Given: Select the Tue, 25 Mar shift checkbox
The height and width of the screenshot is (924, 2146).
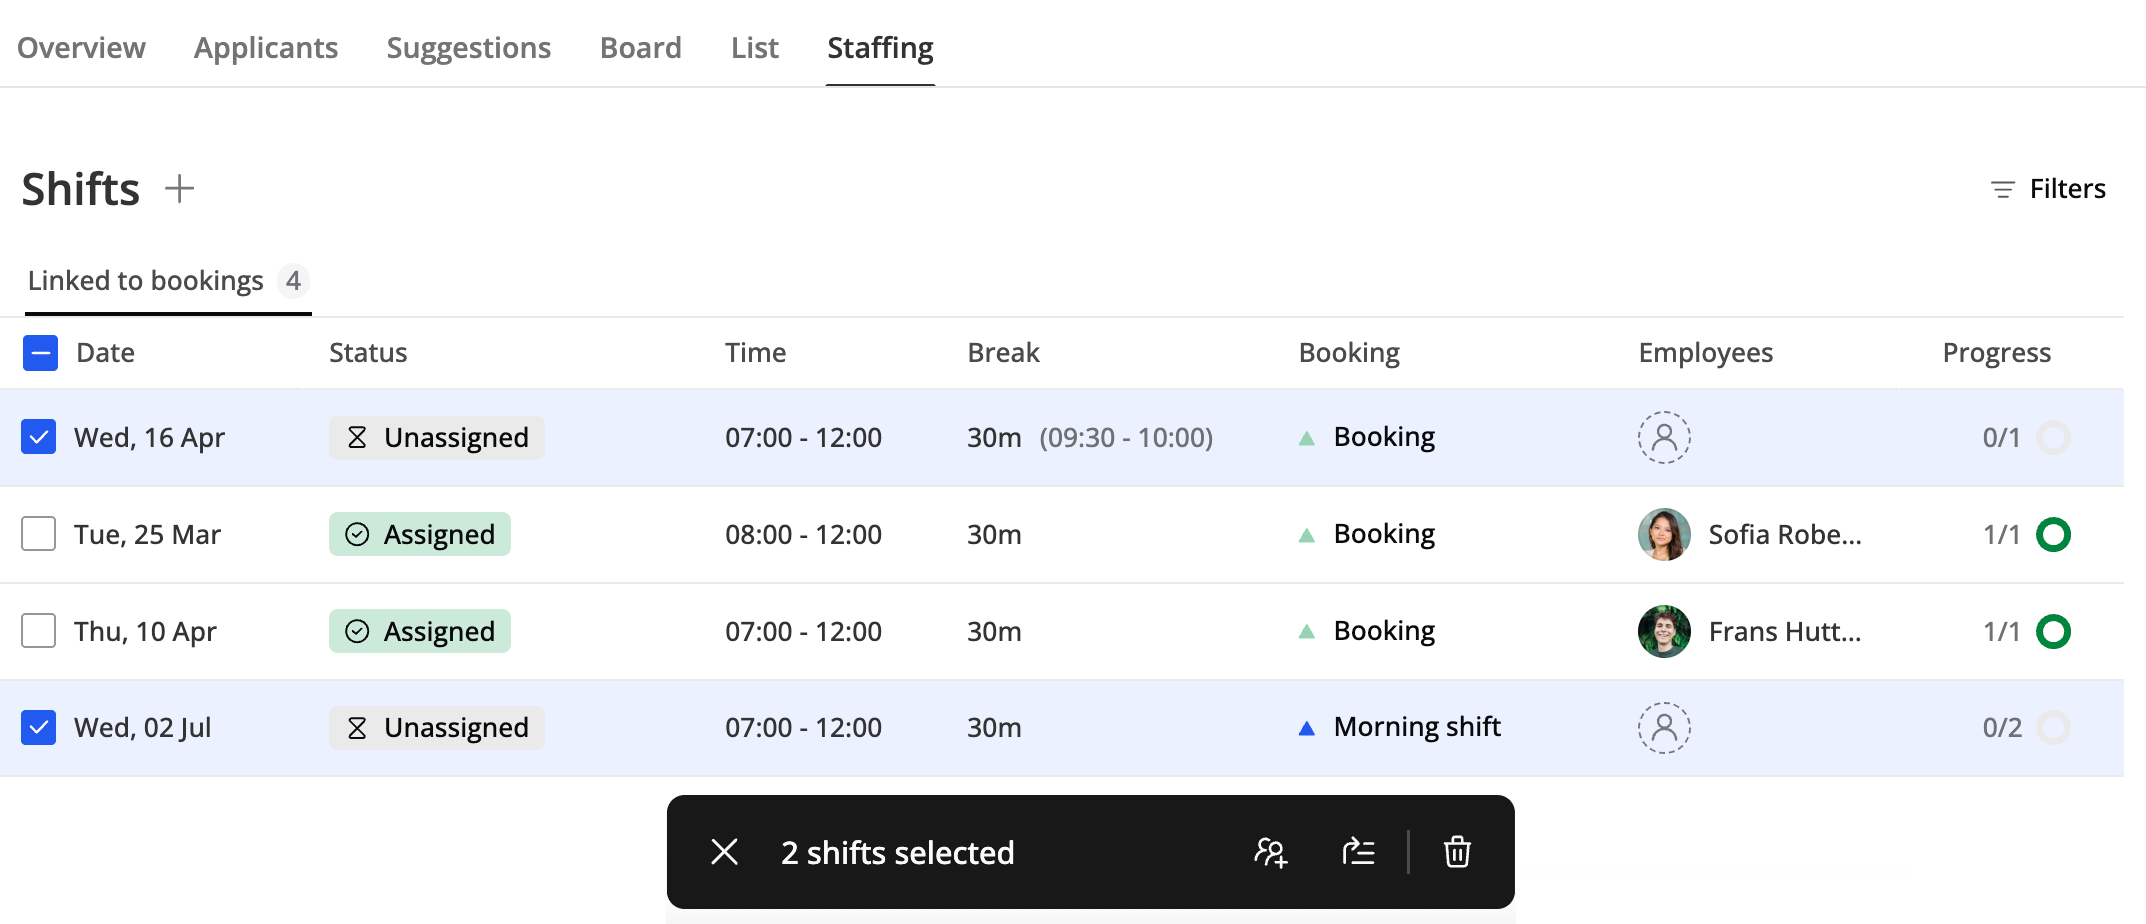Looking at the screenshot, I should pyautogui.click(x=39, y=534).
